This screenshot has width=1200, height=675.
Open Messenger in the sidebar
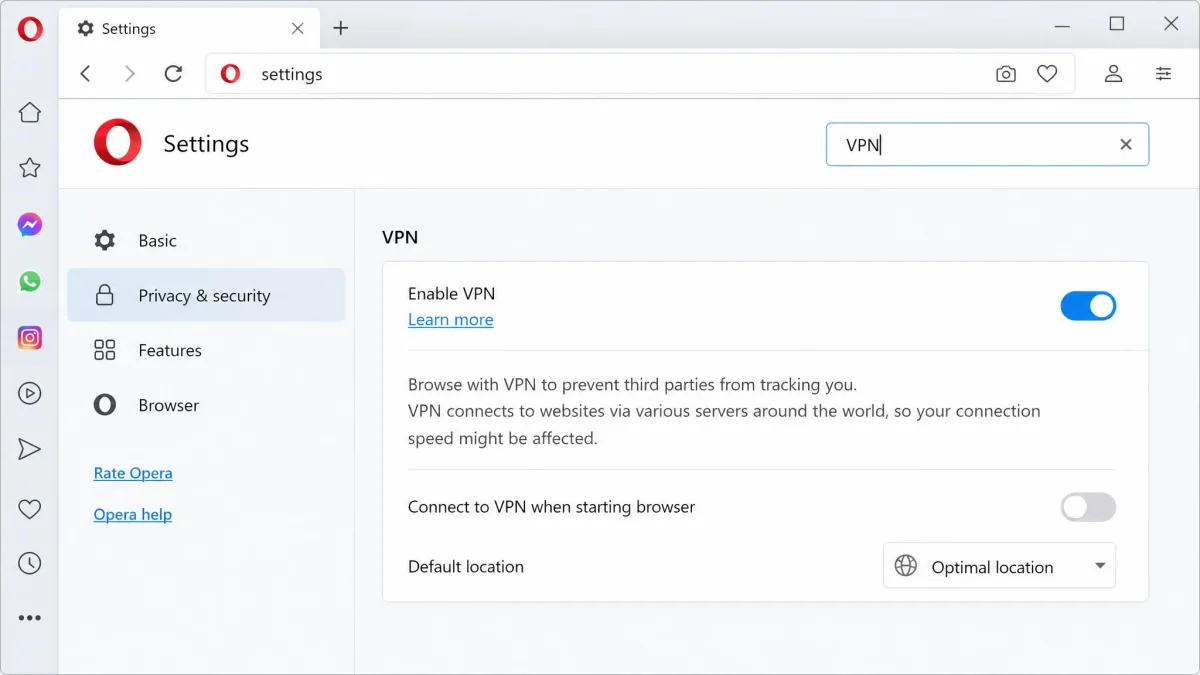pos(30,225)
